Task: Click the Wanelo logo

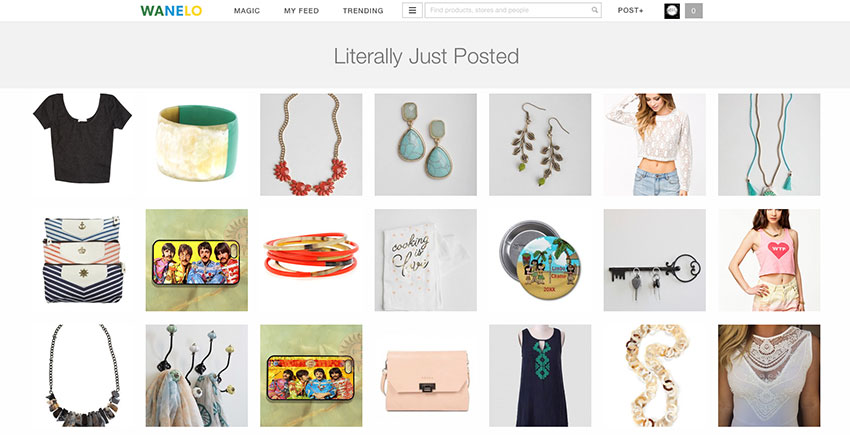Action: (x=171, y=10)
